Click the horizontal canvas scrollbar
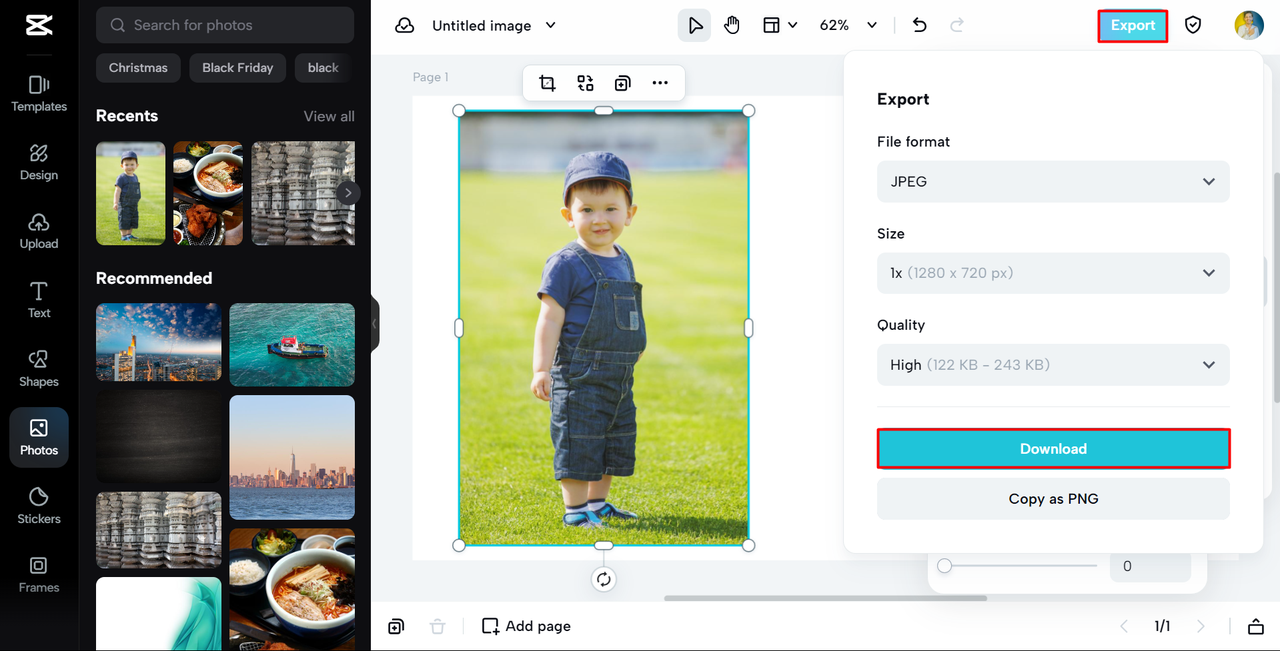 (x=825, y=598)
